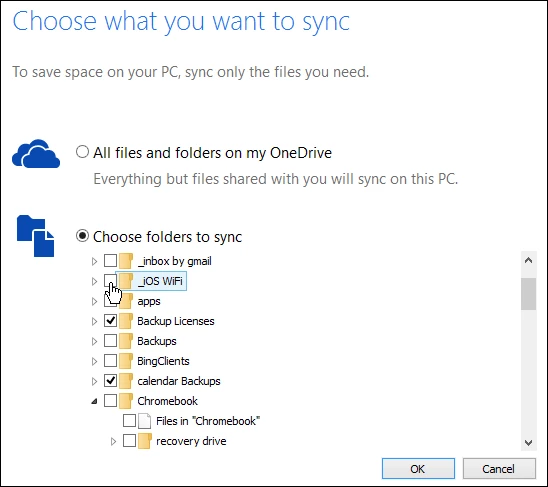
Task: Click the OneDrive cloud icon
Action: click(36, 154)
